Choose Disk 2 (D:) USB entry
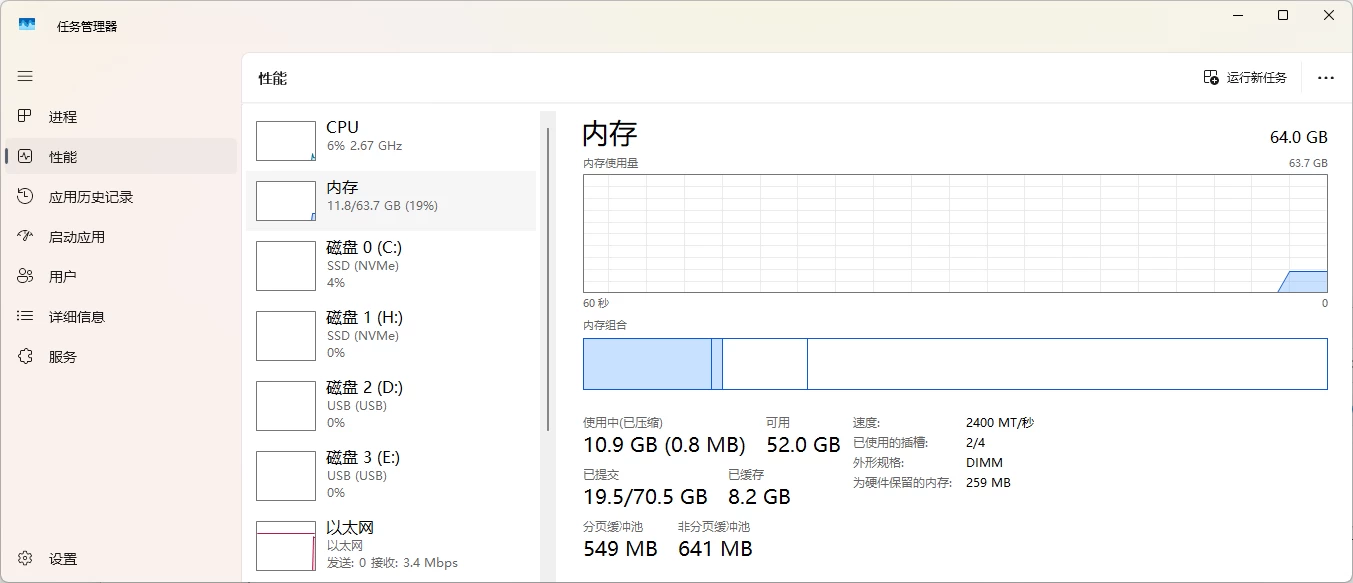This screenshot has height=583, width=1353. pyautogui.click(x=390, y=405)
